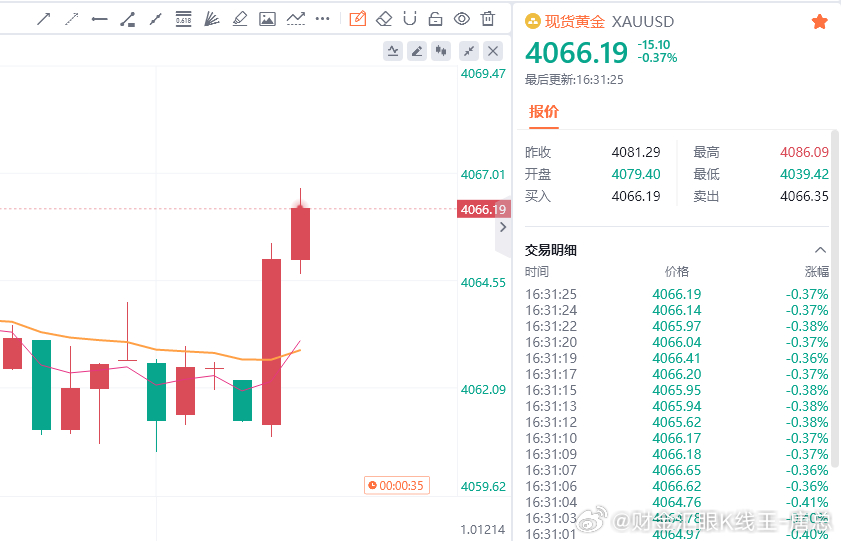Click the 4069.47 price axis label
Screen dimensions: 841x541
tap(483, 74)
